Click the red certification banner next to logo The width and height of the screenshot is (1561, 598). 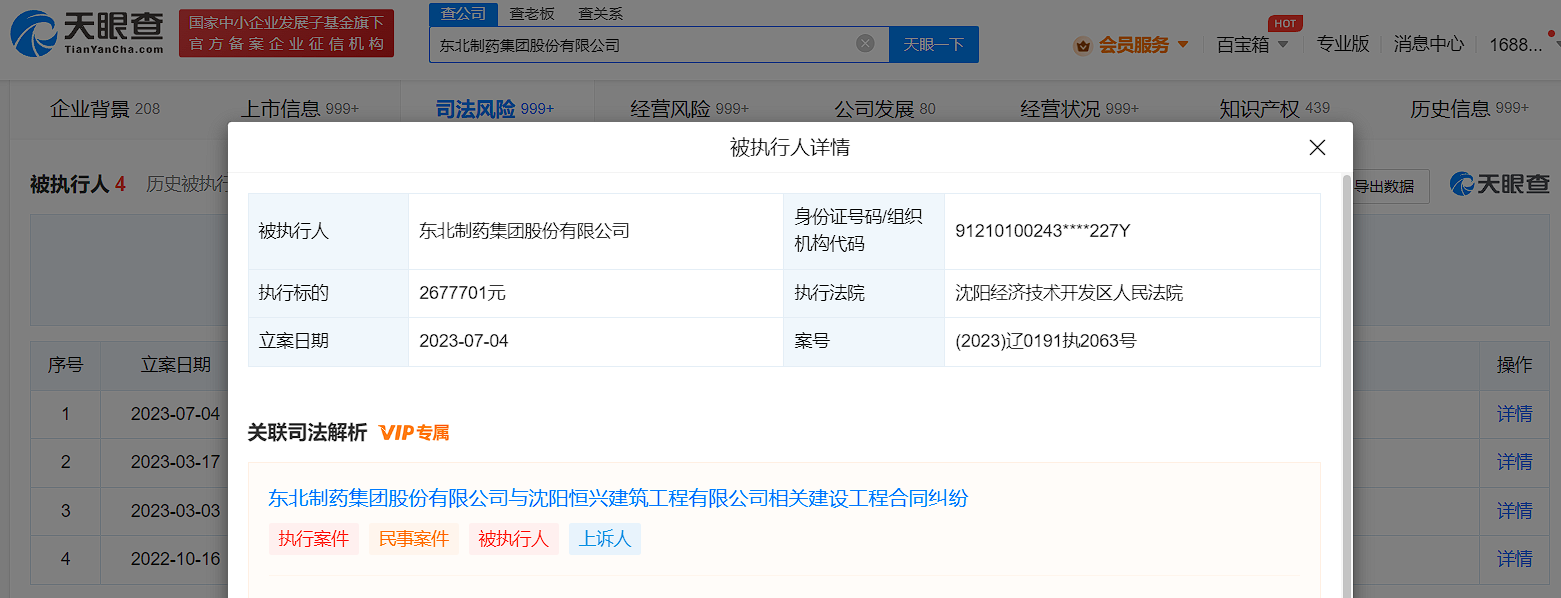[x=286, y=33]
